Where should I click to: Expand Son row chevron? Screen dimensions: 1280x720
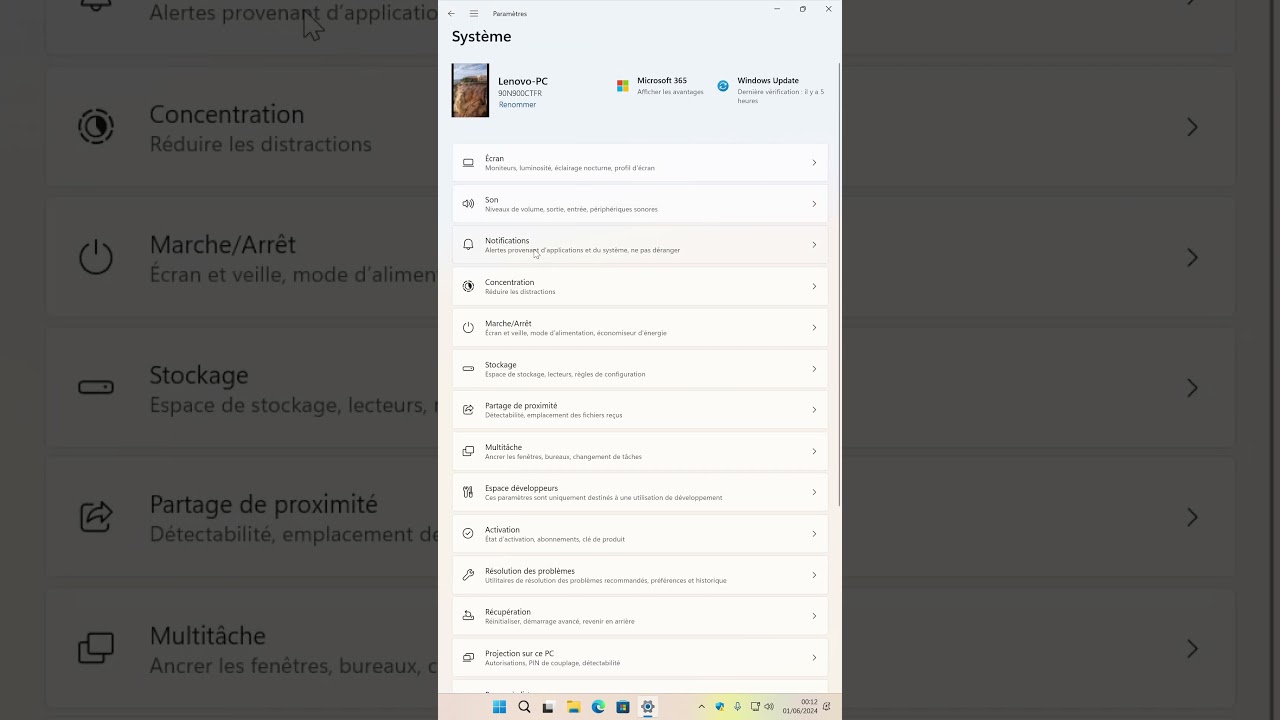coord(814,204)
